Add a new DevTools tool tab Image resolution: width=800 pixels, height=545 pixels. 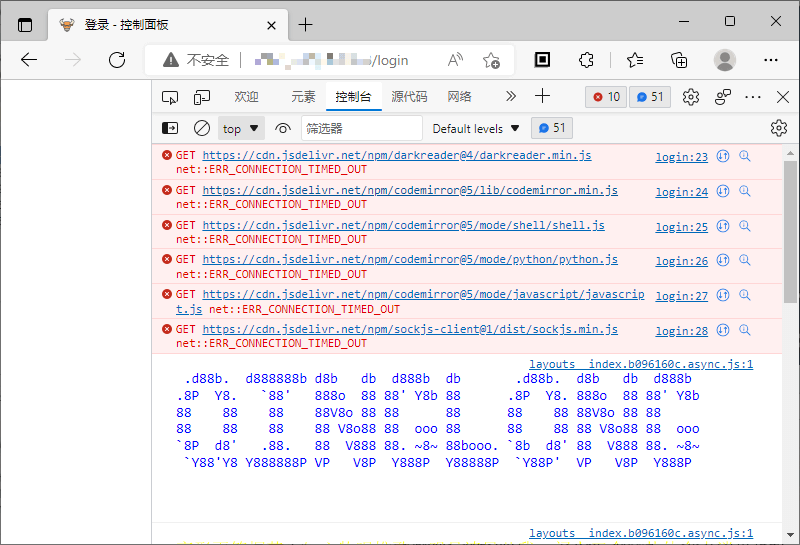542,96
